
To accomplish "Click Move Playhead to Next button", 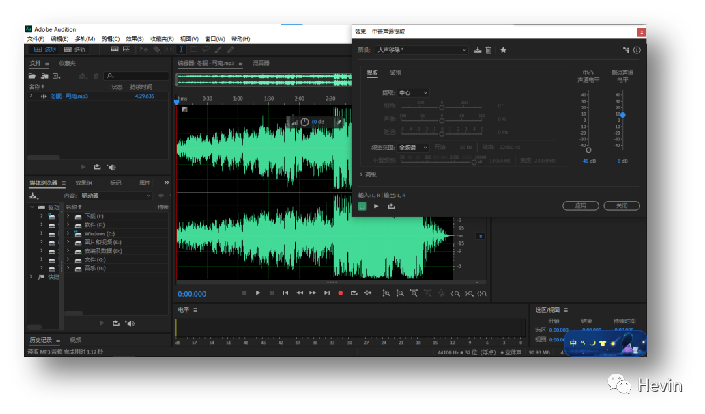I will point(327,293).
